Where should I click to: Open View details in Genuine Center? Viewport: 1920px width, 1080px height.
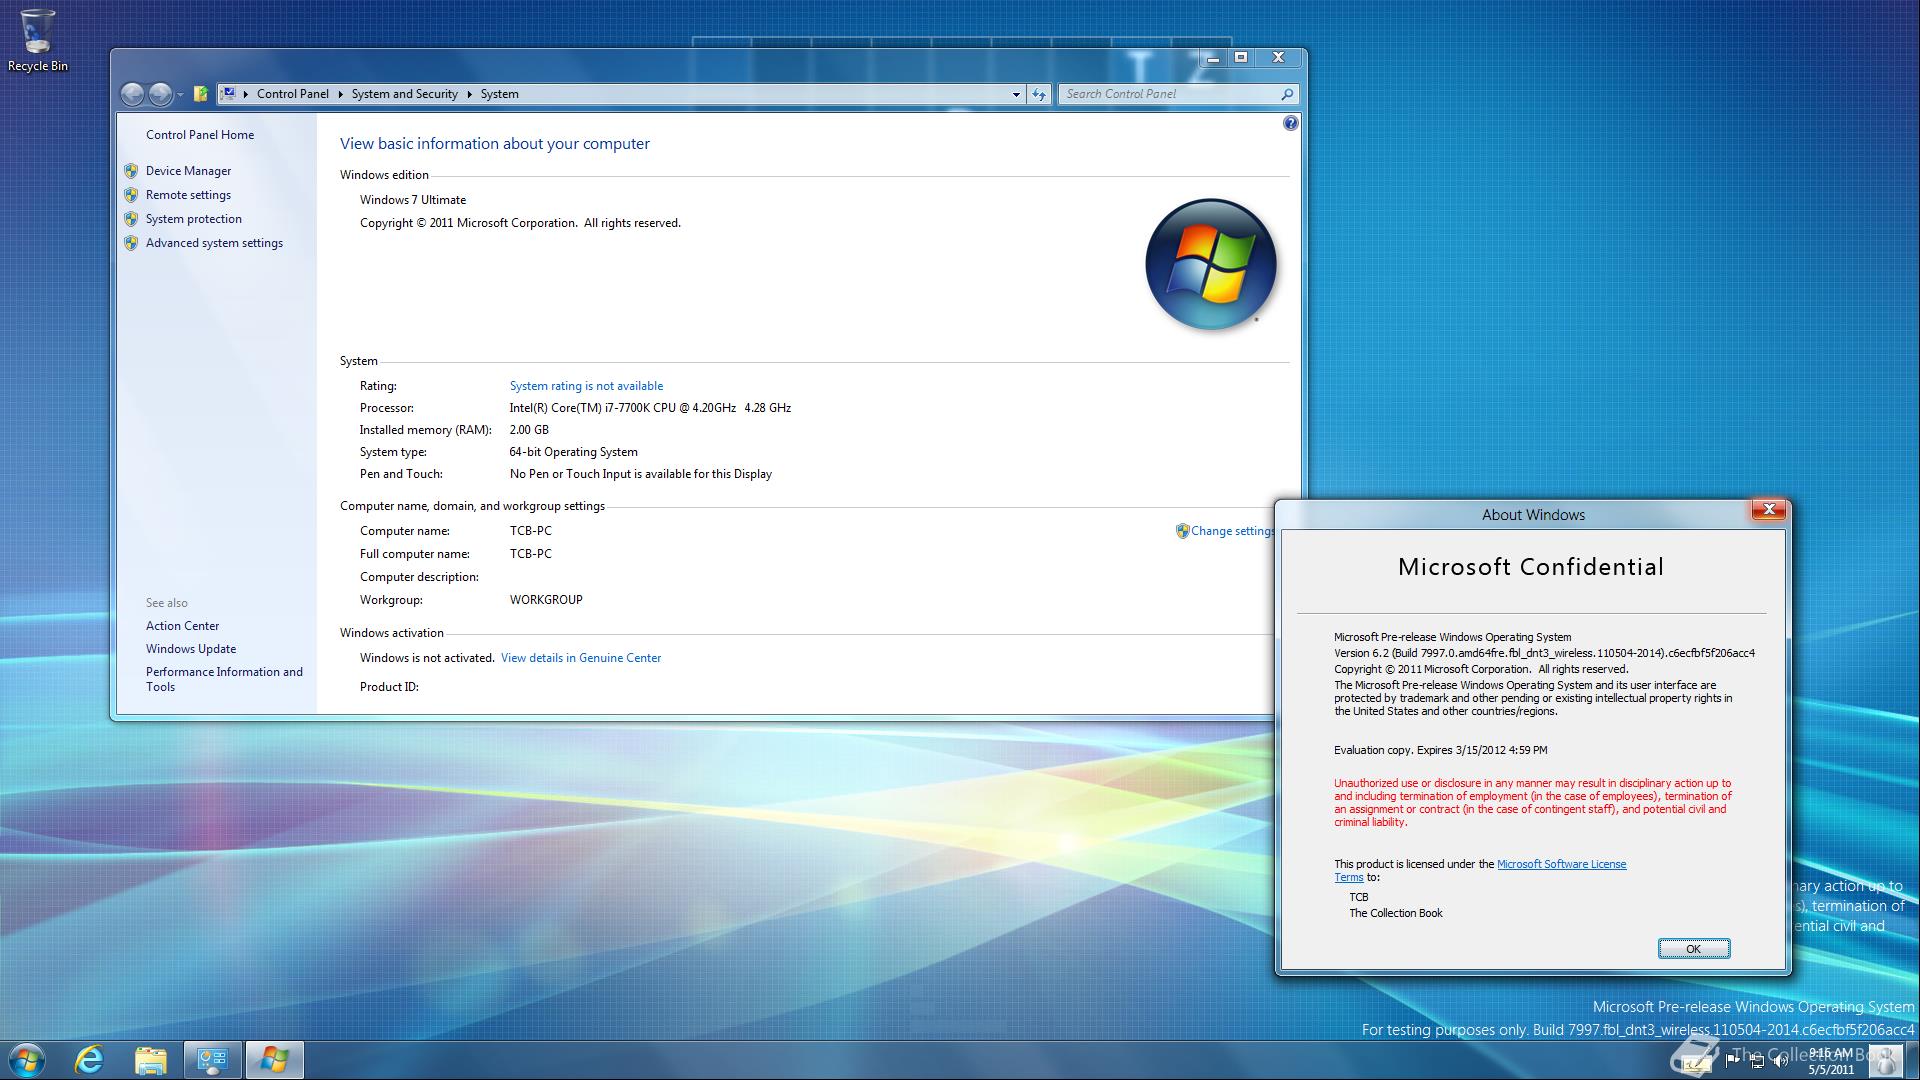[x=581, y=658]
